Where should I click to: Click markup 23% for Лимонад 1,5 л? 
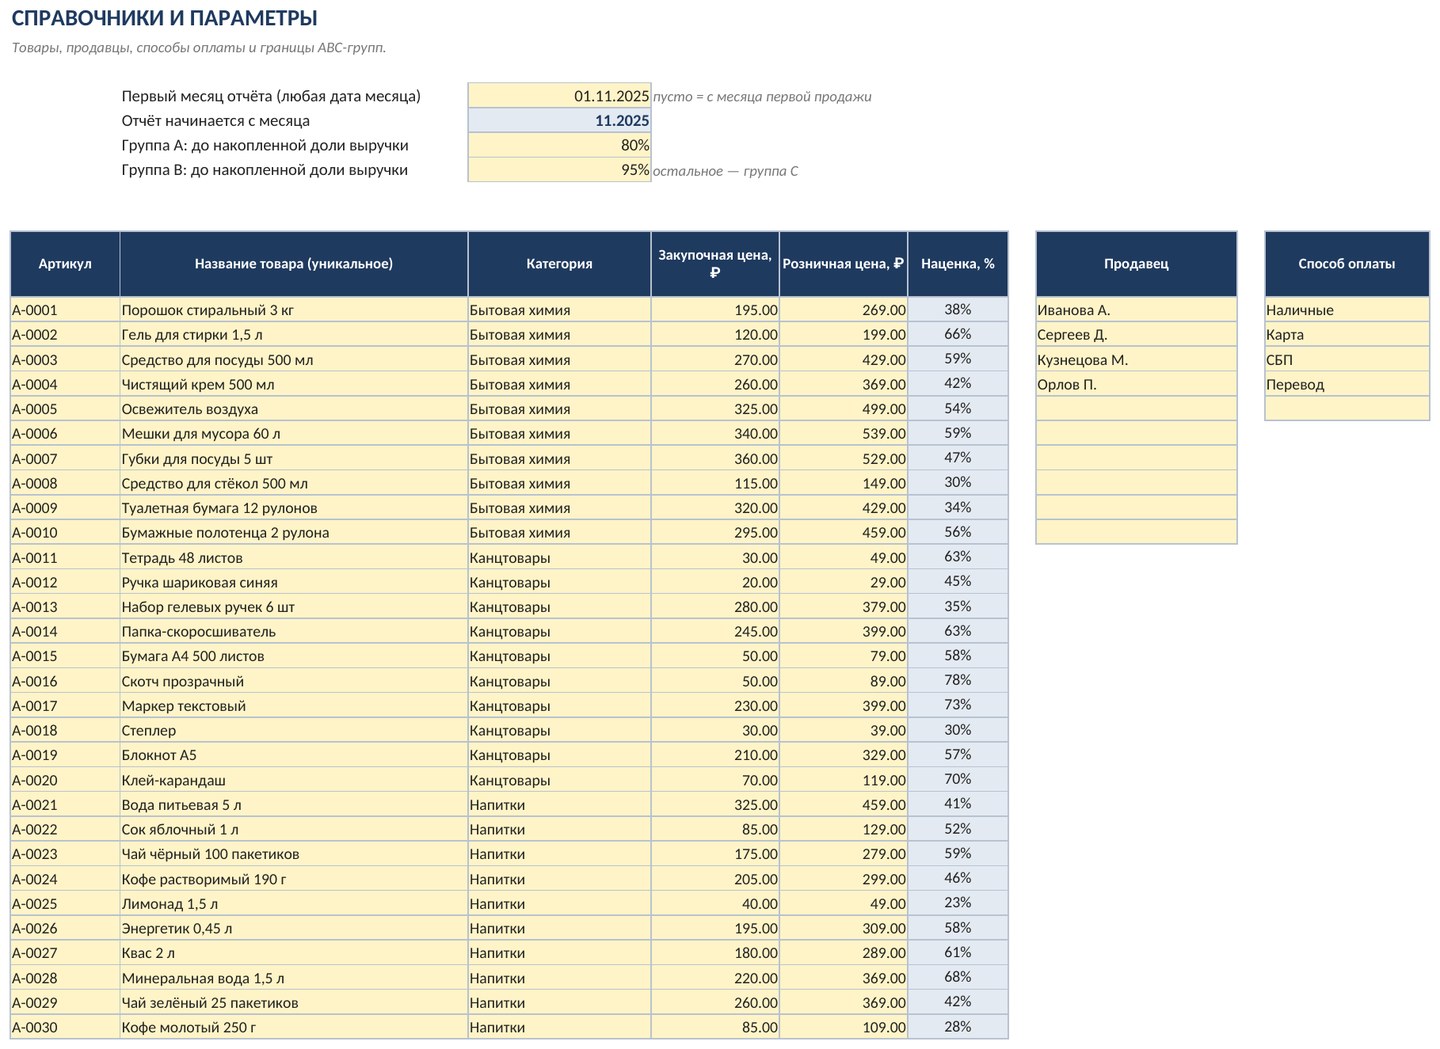click(x=958, y=904)
